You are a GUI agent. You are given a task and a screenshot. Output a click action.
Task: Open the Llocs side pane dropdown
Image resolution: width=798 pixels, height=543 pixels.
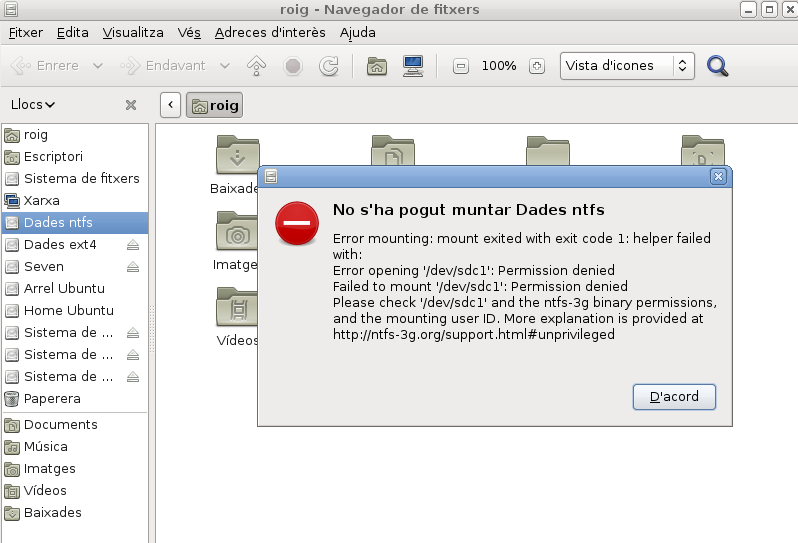point(33,104)
